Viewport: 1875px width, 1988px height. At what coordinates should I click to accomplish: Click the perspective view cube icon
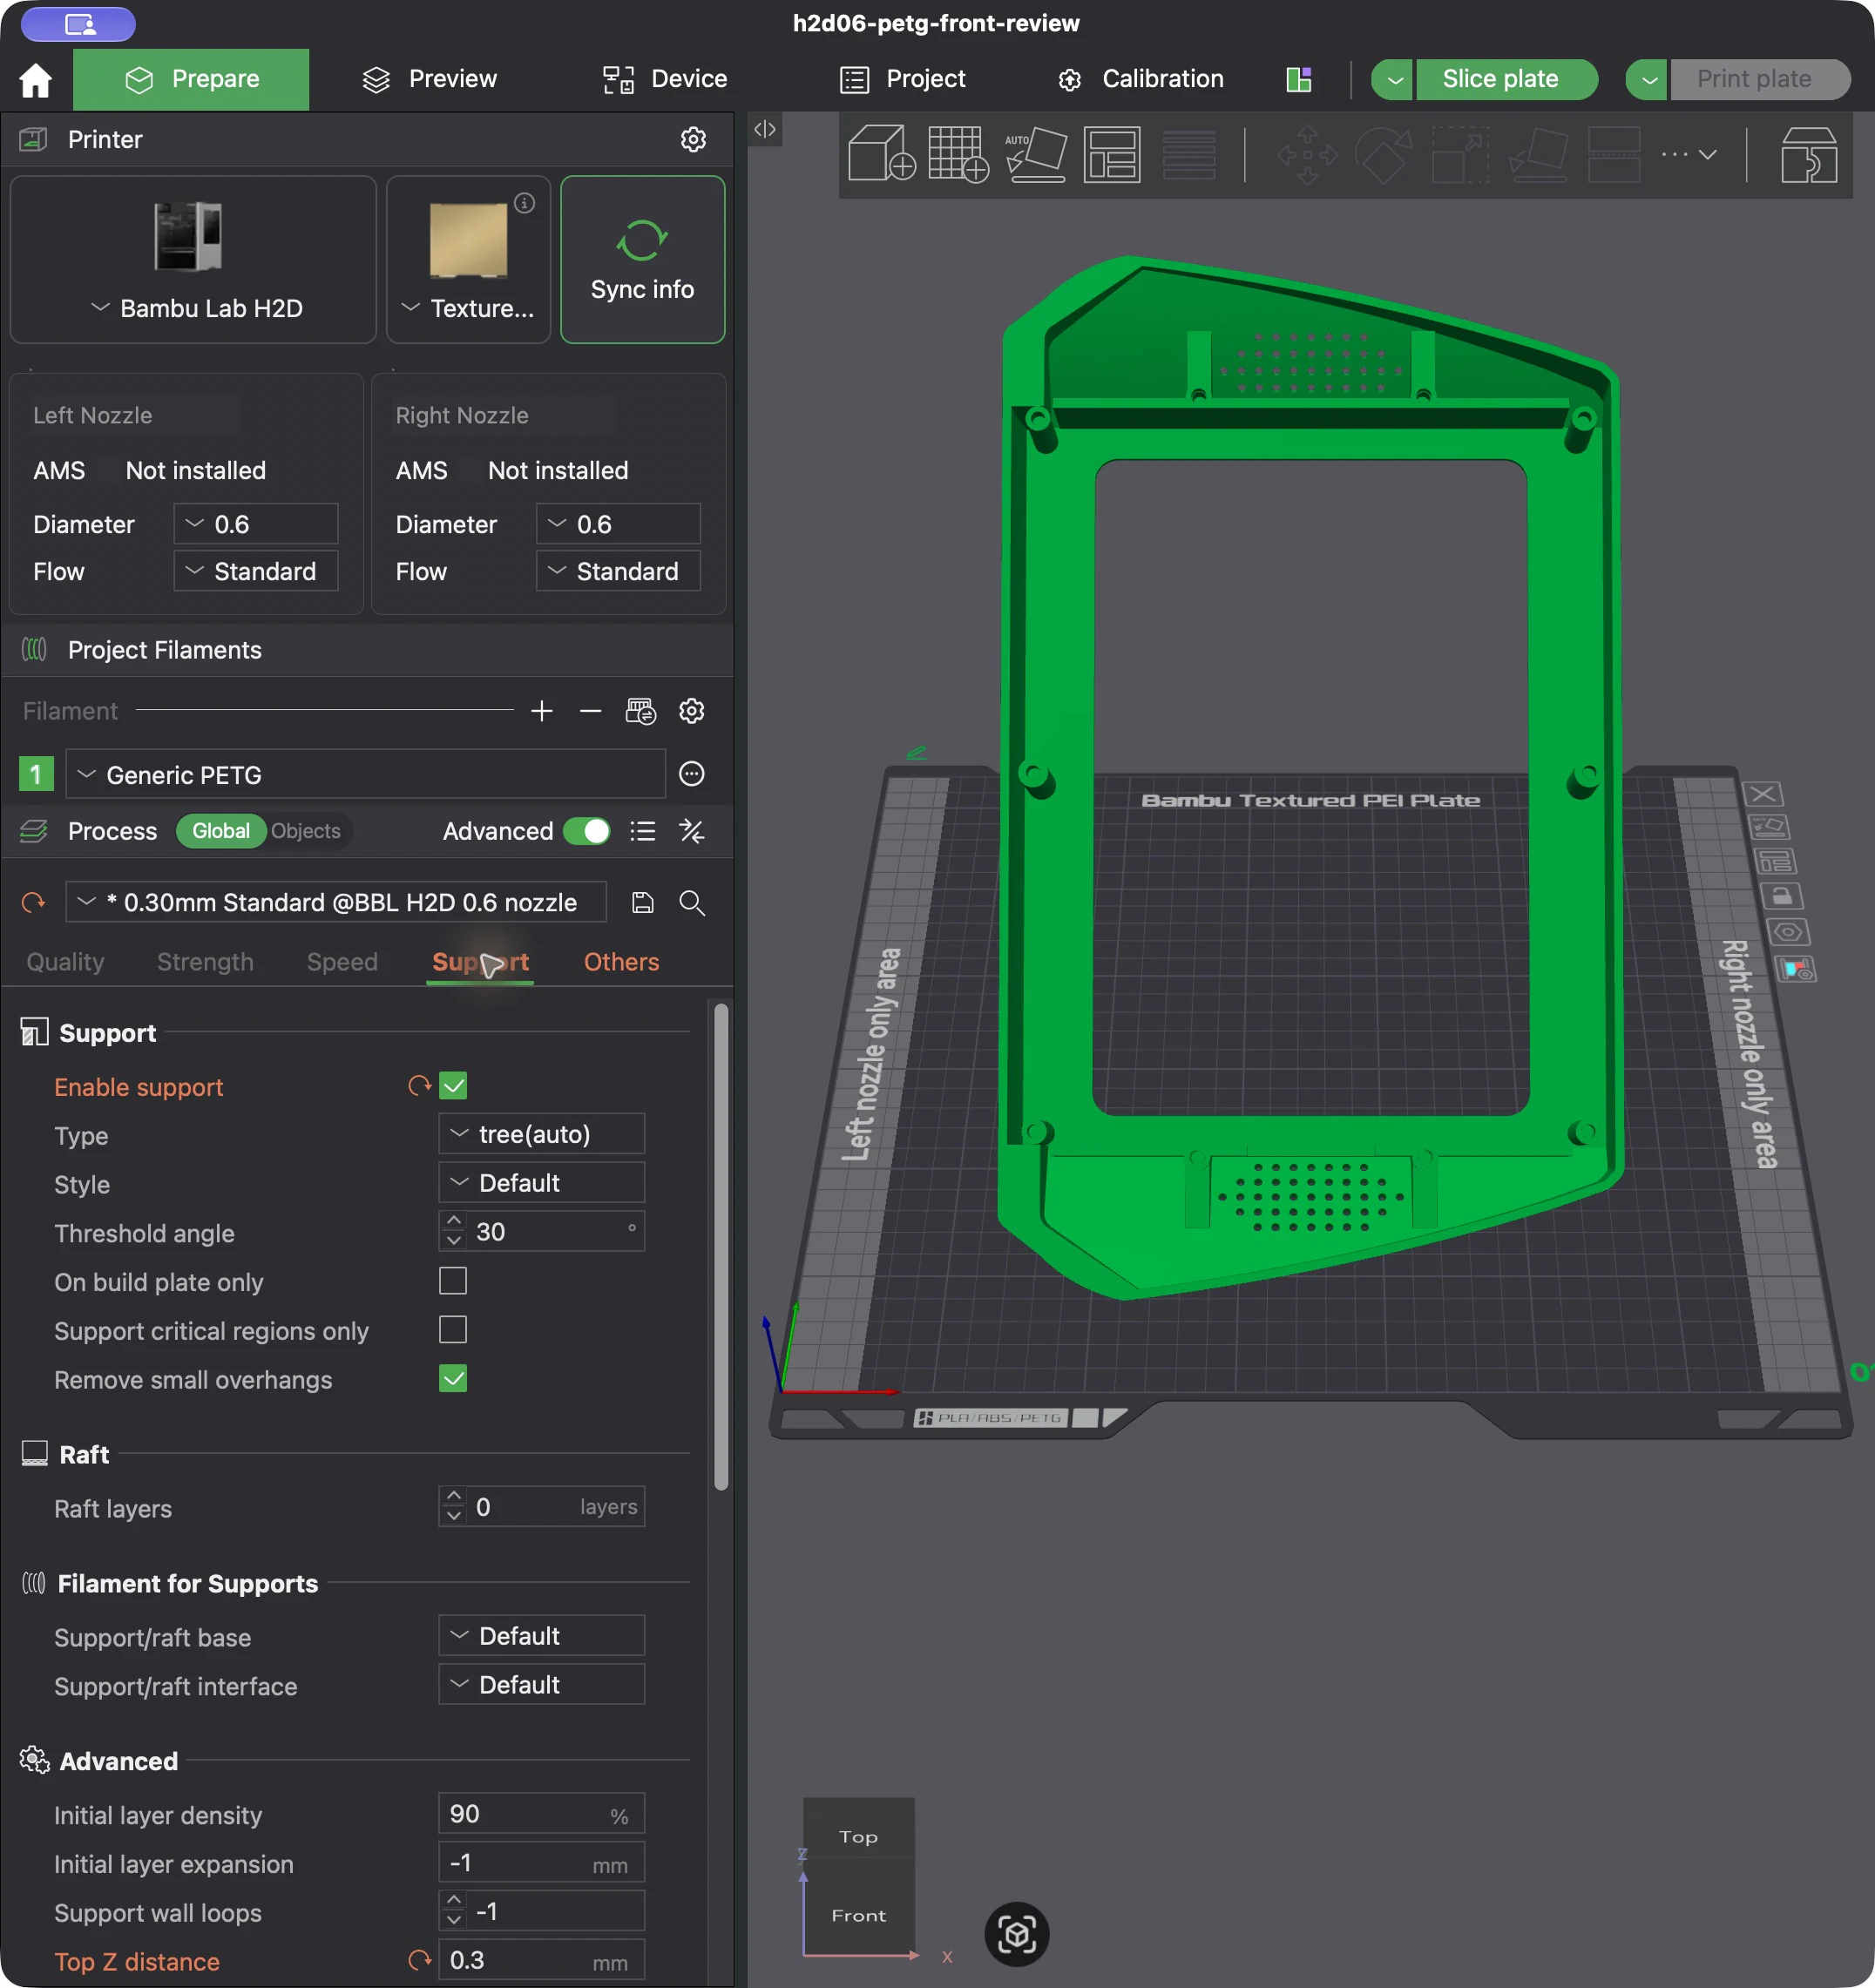pos(1017,1934)
